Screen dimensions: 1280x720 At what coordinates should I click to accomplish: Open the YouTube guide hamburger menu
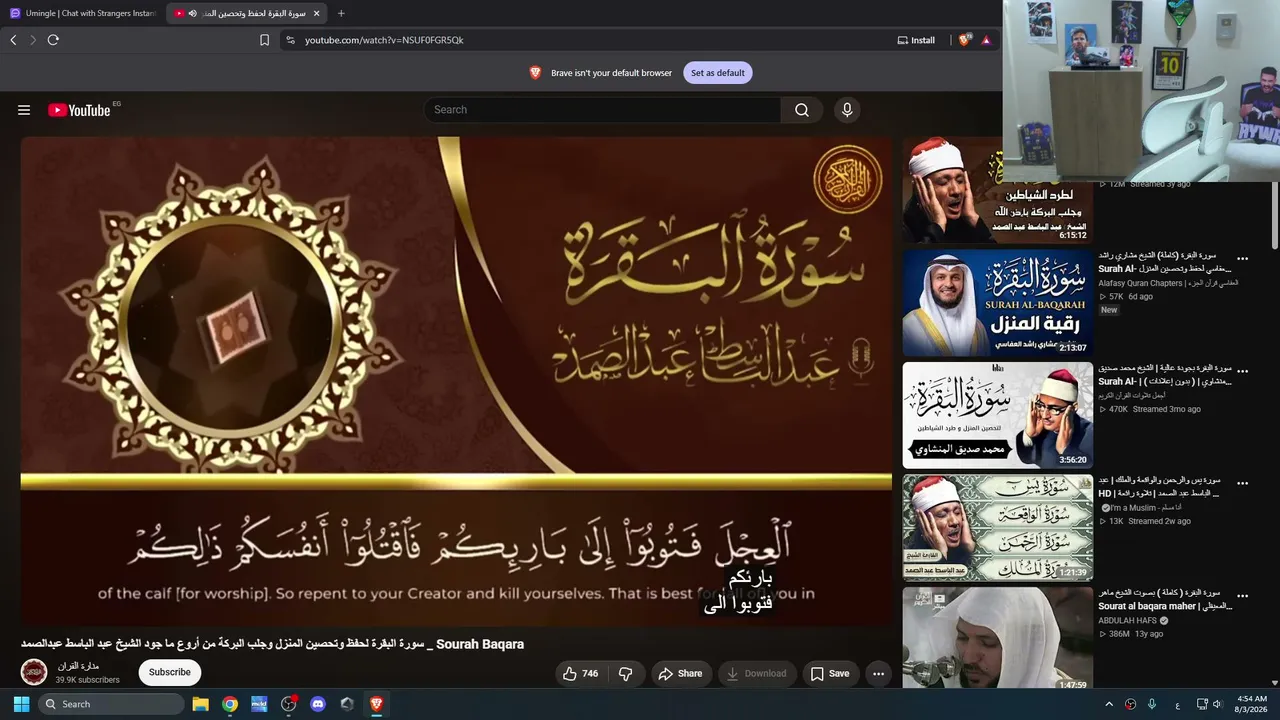click(x=24, y=110)
